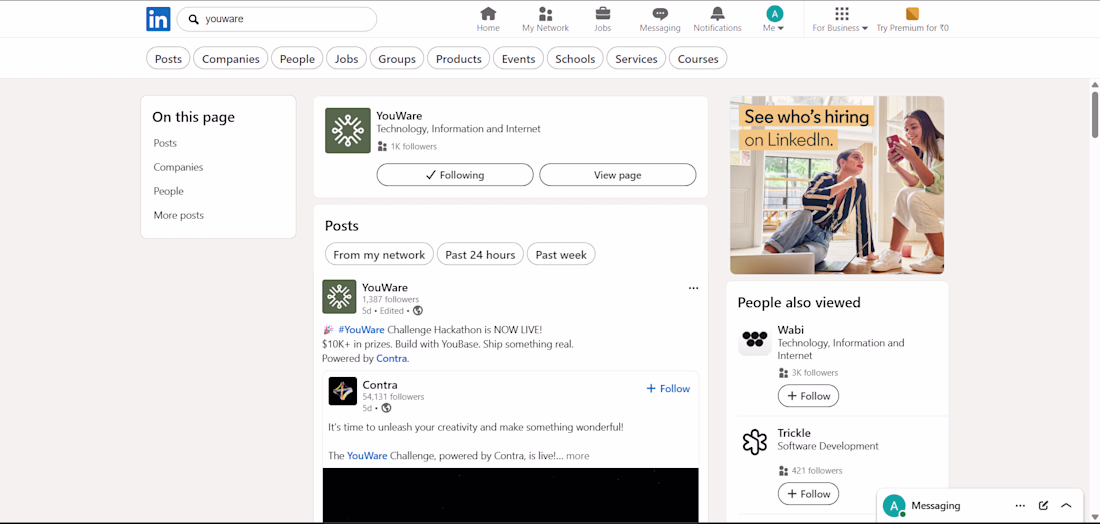Expand post text with more
The width and height of the screenshot is (1100, 524).
tap(578, 456)
